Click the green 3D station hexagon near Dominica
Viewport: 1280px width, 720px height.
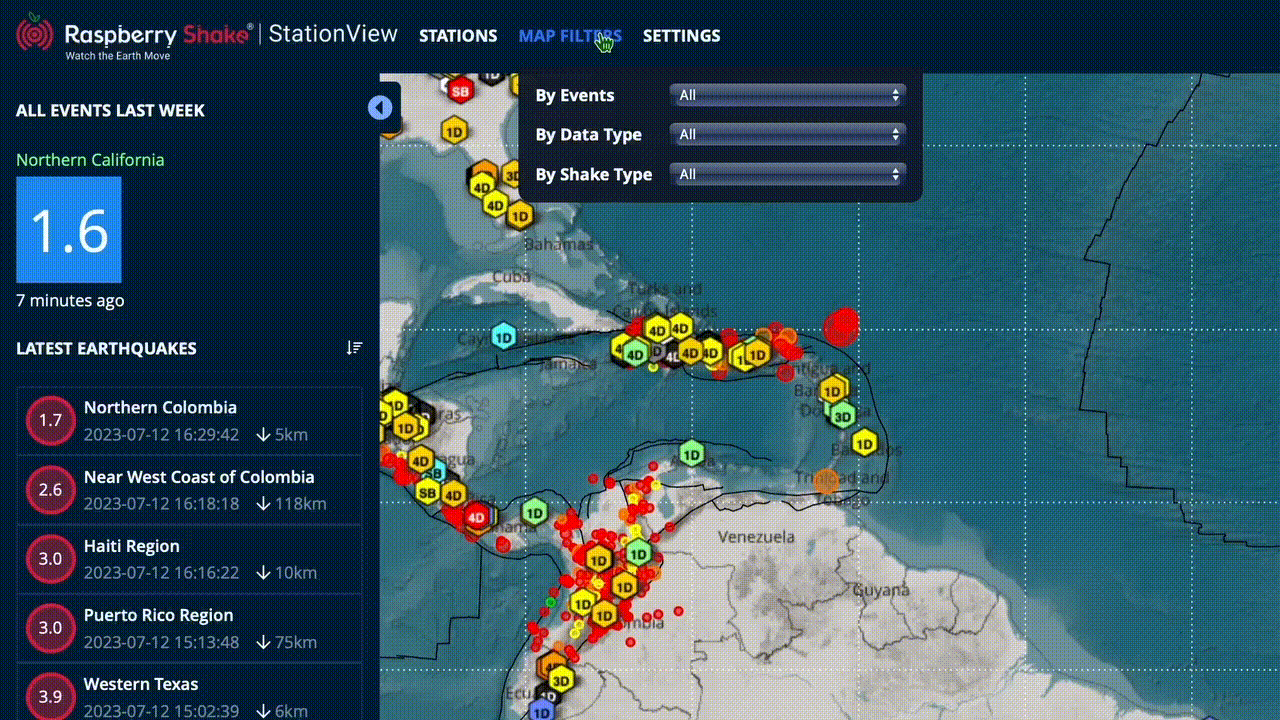[843, 415]
